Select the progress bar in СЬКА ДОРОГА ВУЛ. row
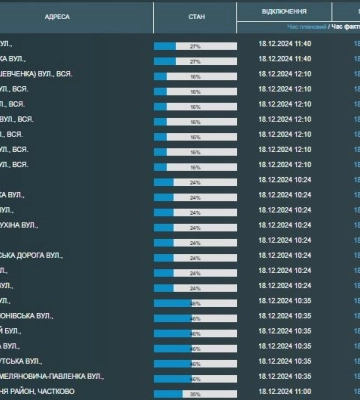 (195, 258)
